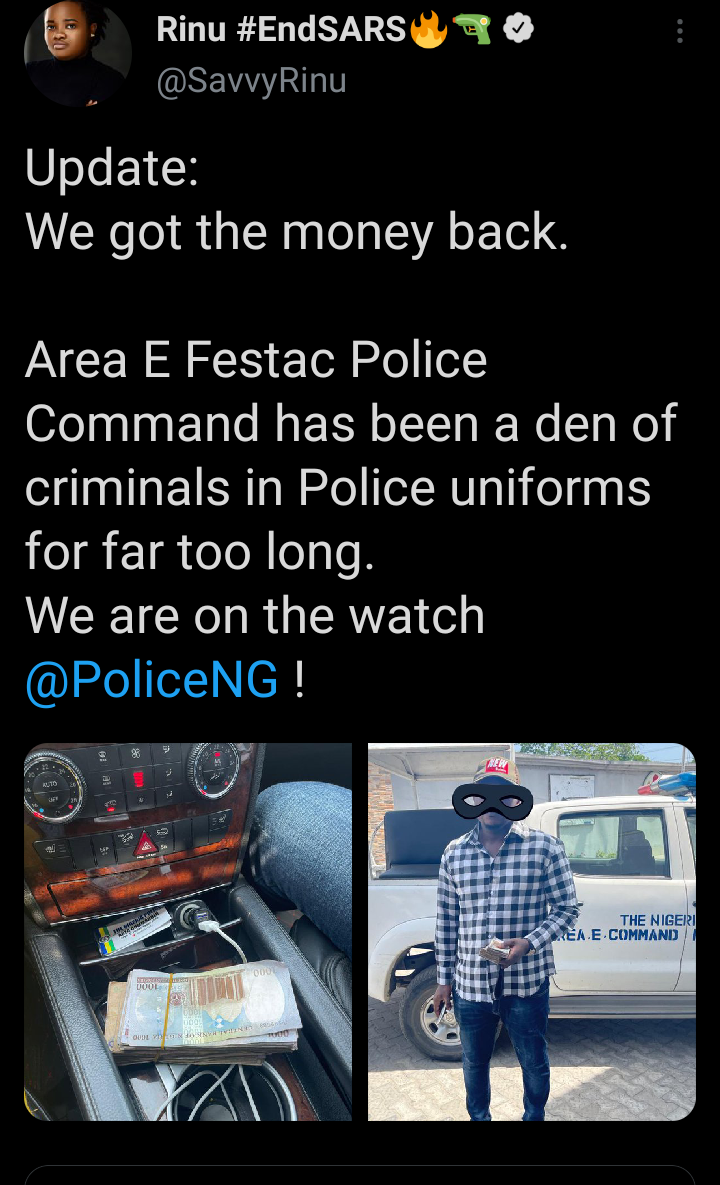Viewport: 720px width, 1185px height.
Task: Tap the red cap in right photo
Action: [x=496, y=771]
